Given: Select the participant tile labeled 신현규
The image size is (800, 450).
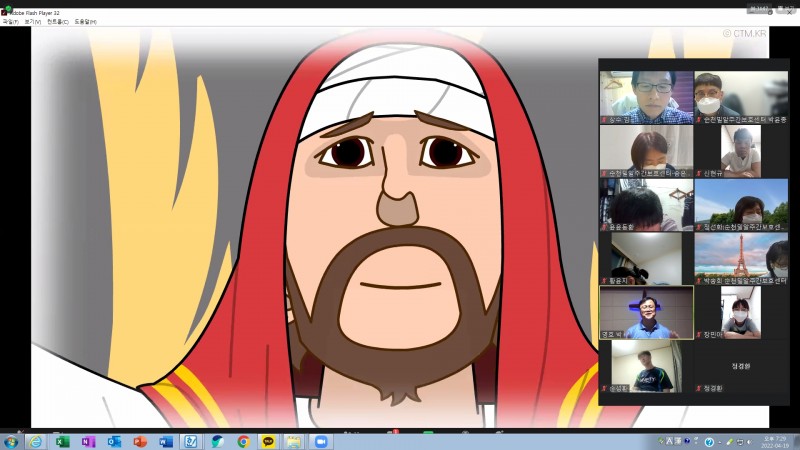Looking at the screenshot, I should (741, 151).
